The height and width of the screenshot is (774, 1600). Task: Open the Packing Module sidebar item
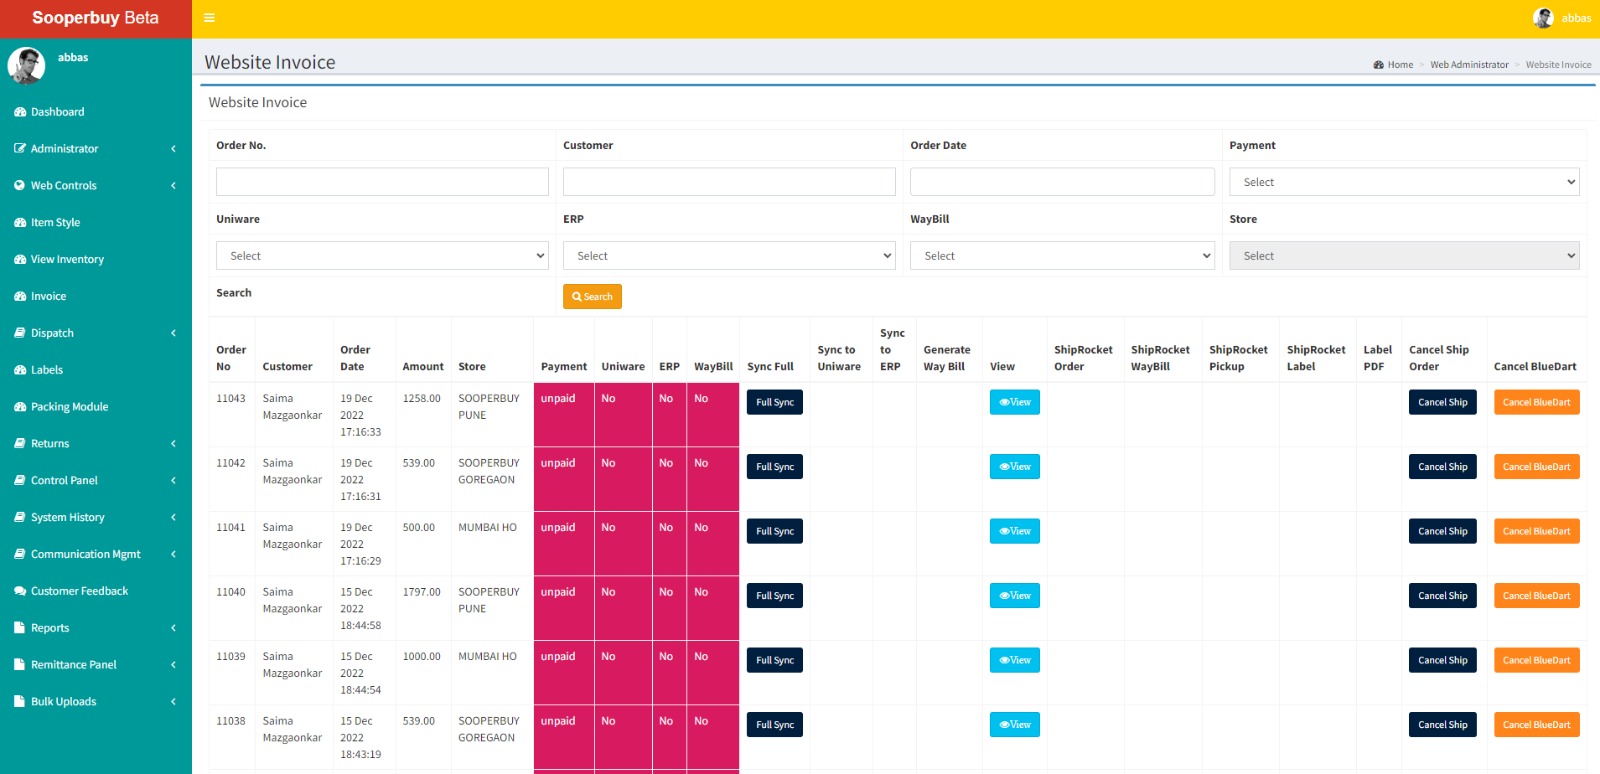point(69,407)
